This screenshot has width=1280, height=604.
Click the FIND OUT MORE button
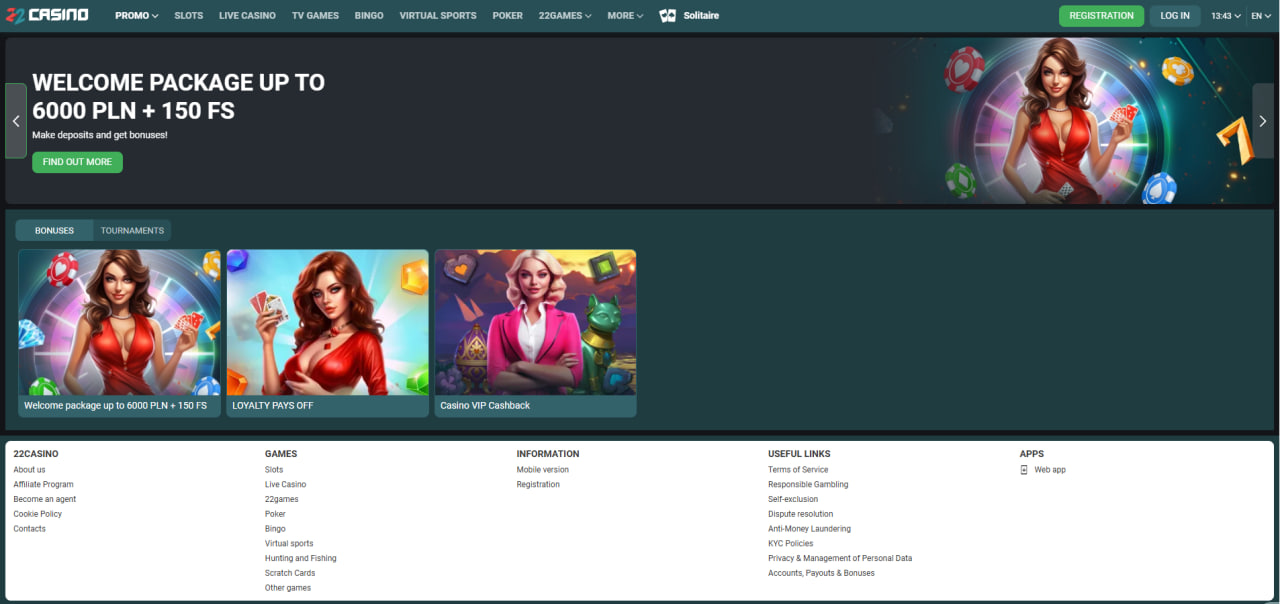point(77,162)
